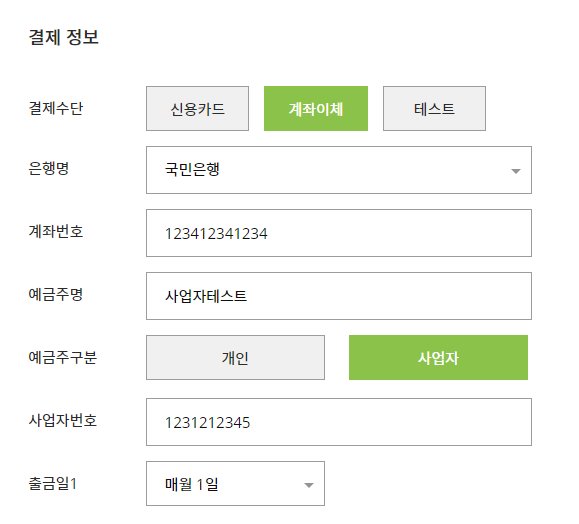
Task: Click the 결제 정보 section heading
Action: [x=64, y=37]
